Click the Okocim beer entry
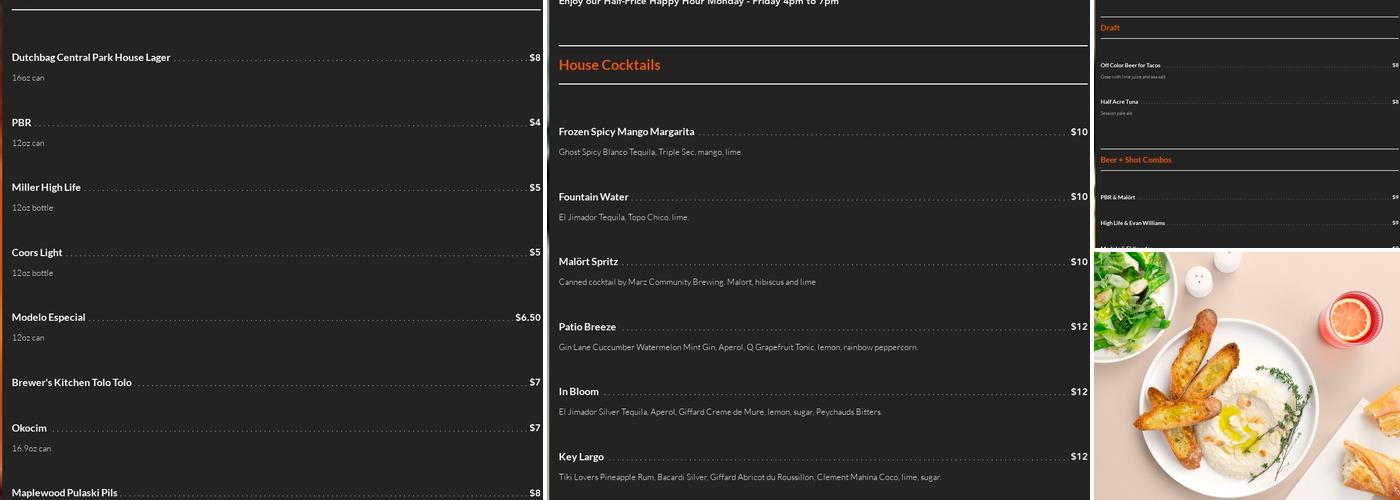Image resolution: width=1400 pixels, height=500 pixels. 29,428
